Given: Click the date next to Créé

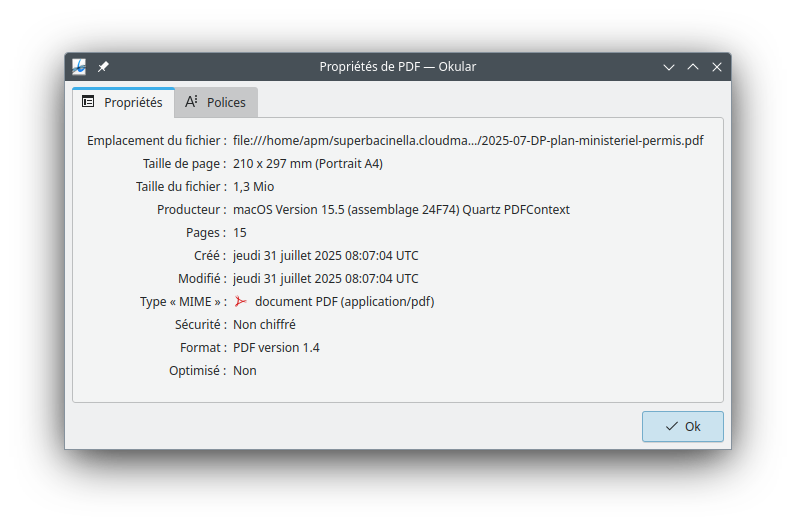Looking at the screenshot, I should pos(326,255).
